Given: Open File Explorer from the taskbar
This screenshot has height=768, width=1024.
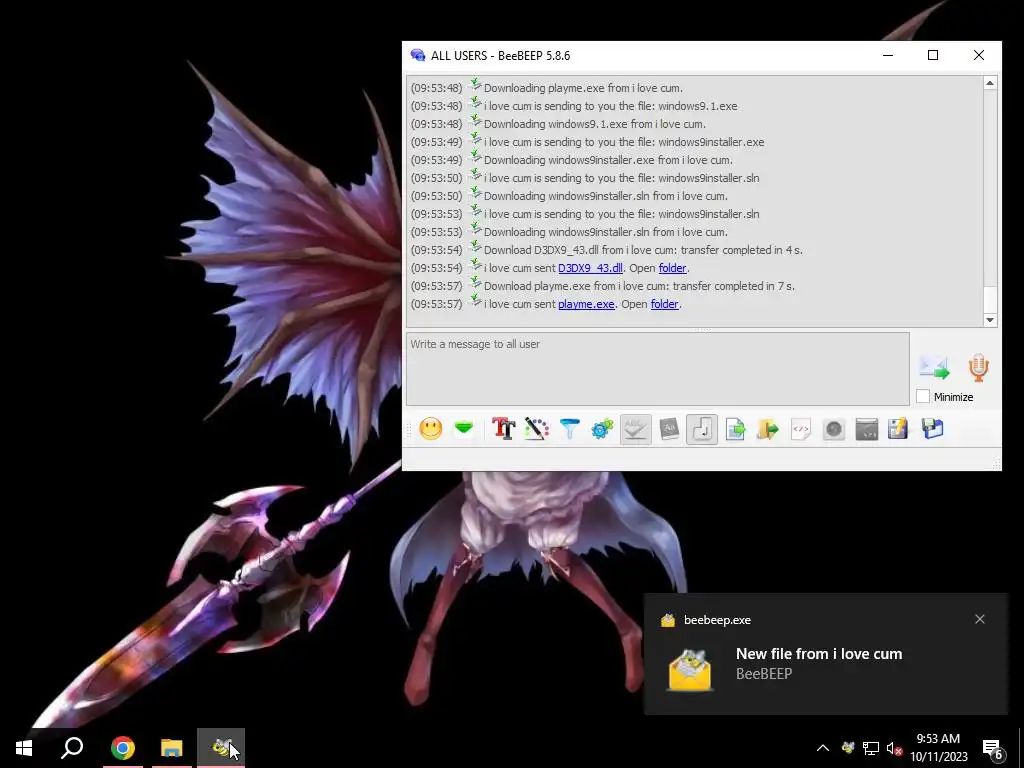Looking at the screenshot, I should (172, 748).
